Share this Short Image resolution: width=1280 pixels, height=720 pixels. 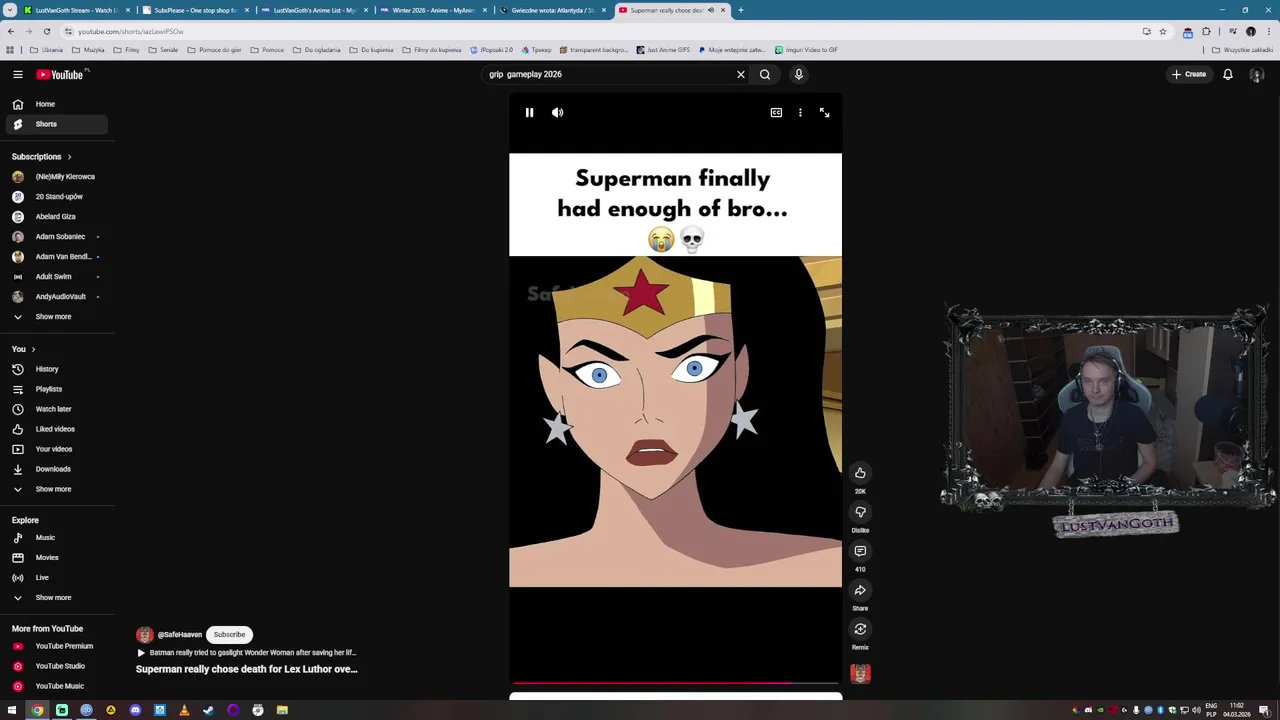coord(860,590)
